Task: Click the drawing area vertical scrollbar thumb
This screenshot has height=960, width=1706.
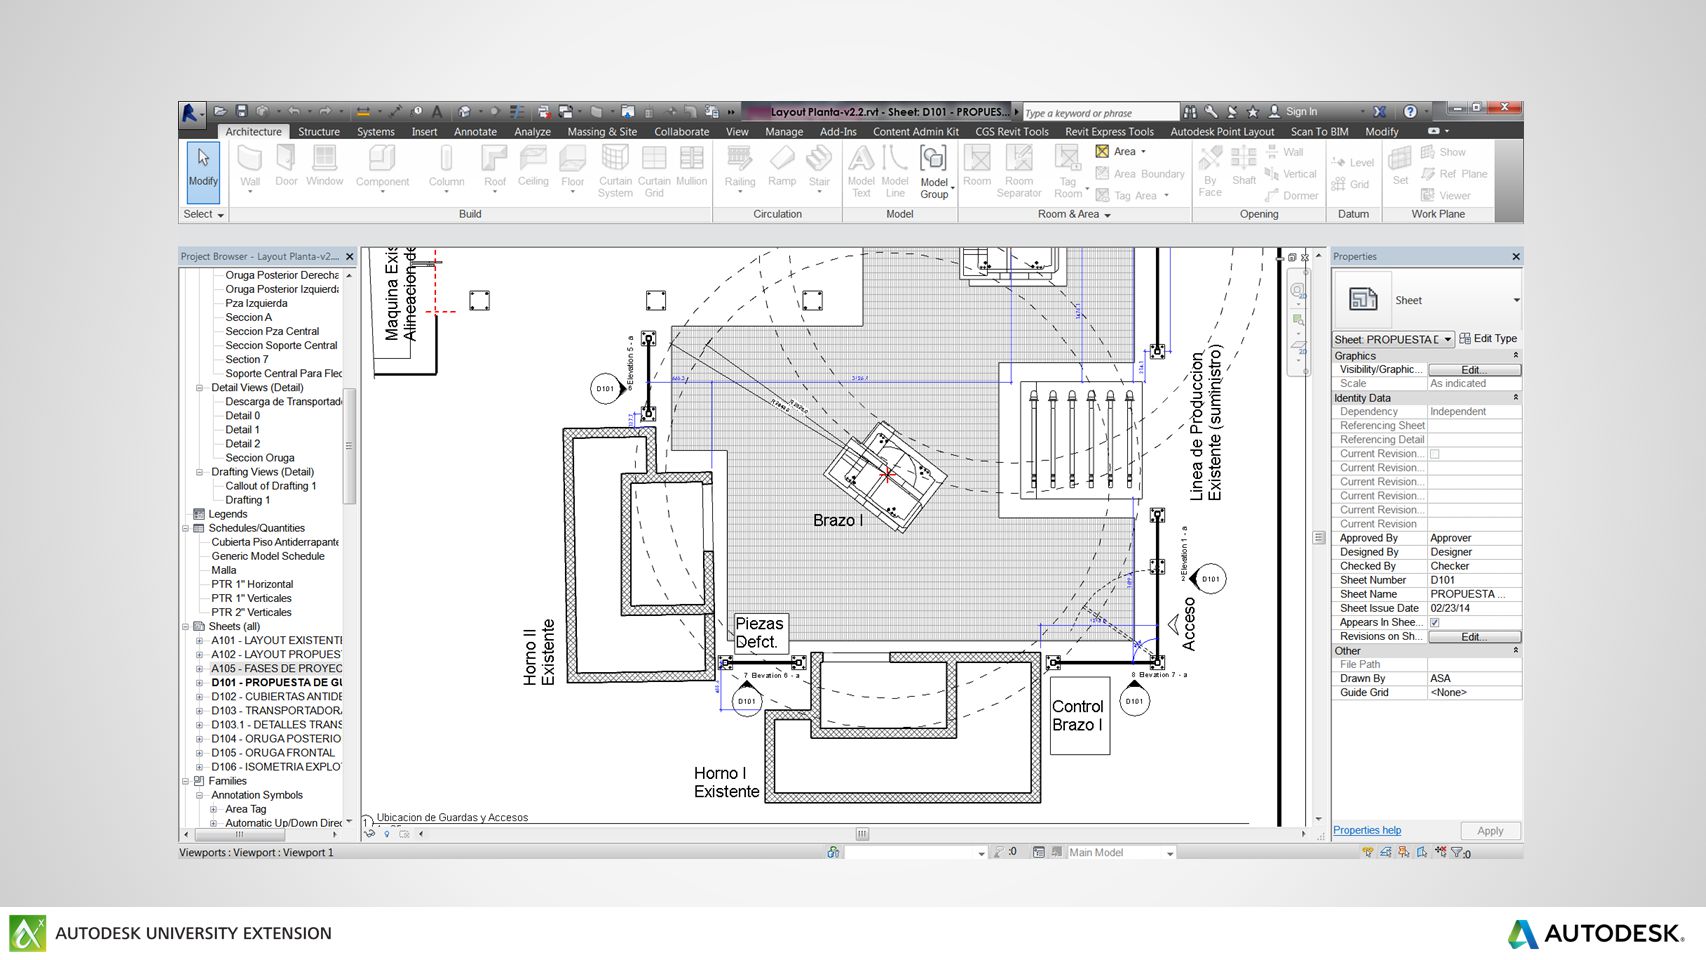Action: (1319, 537)
